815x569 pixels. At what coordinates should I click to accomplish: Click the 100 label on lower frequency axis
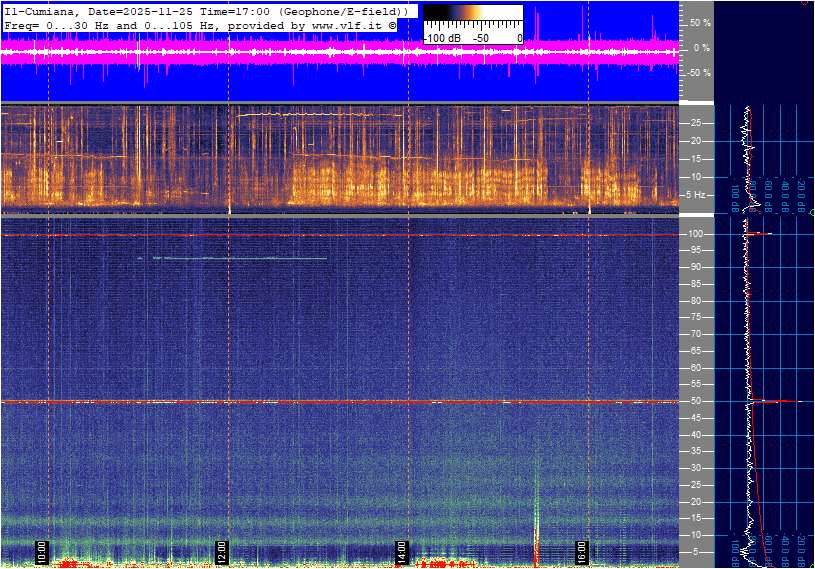pos(695,234)
